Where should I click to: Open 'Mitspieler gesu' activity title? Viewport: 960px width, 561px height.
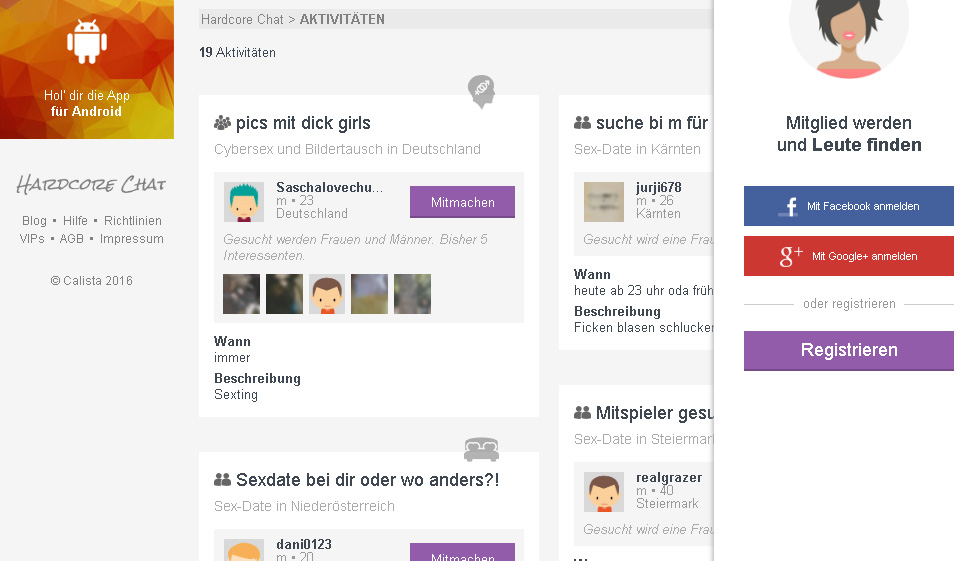pyautogui.click(x=654, y=413)
